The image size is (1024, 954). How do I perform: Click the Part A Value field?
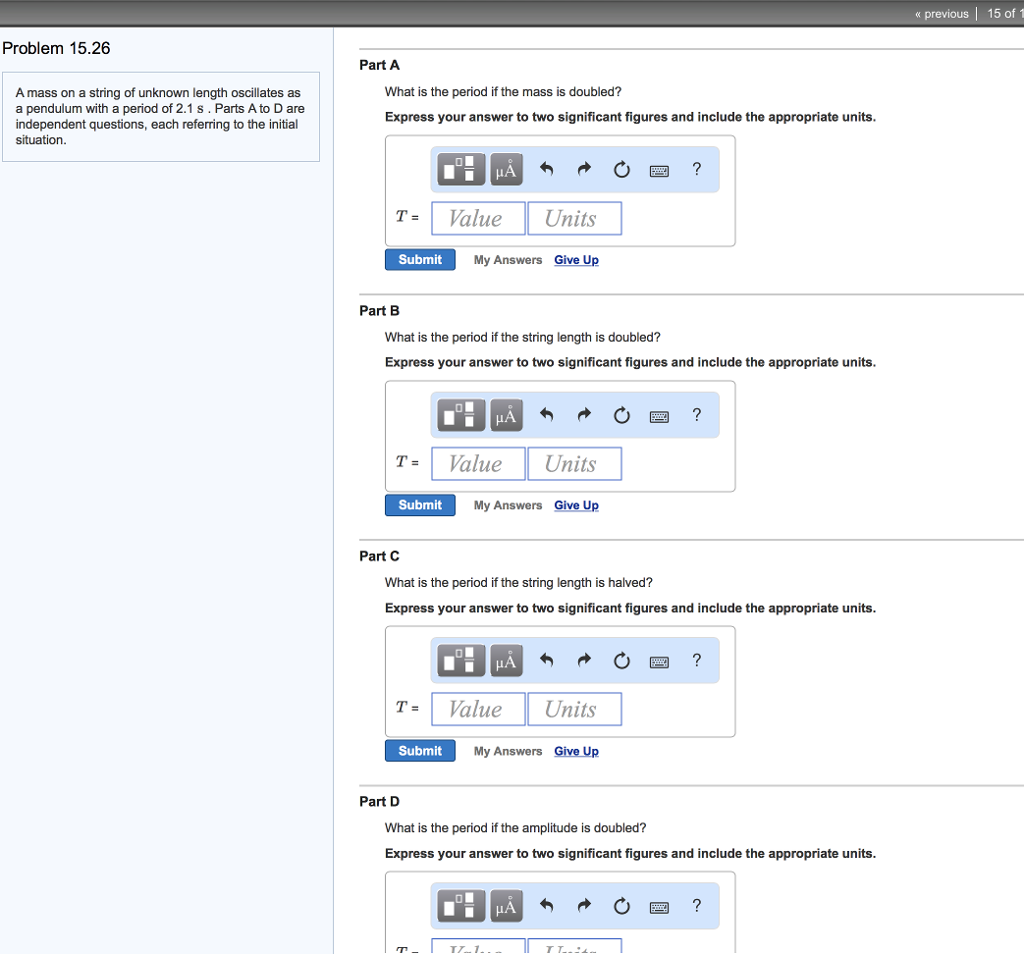click(x=478, y=219)
